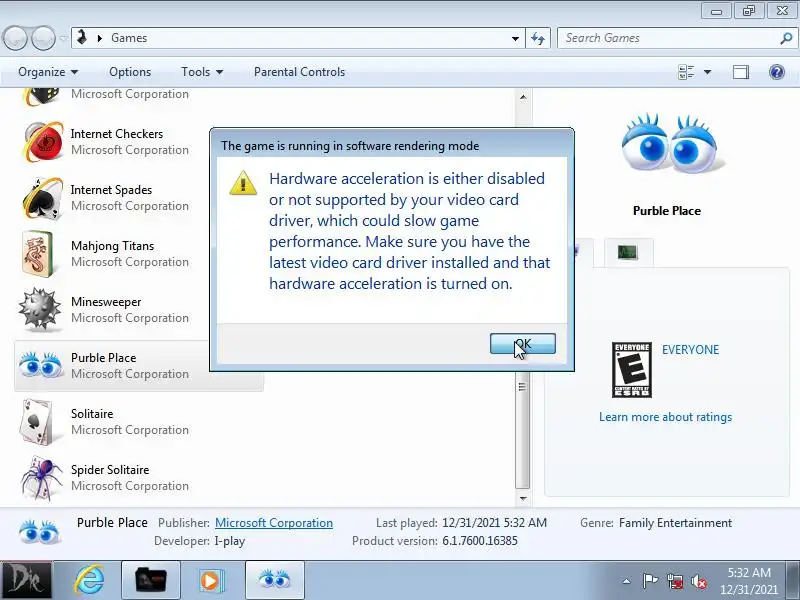Click the Purble Place icon in the details pane

point(40,532)
